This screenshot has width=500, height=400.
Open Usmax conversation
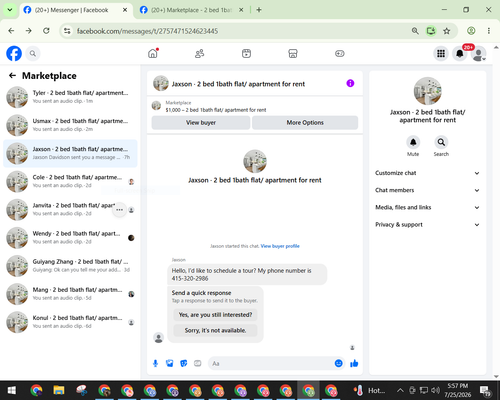pos(70,125)
